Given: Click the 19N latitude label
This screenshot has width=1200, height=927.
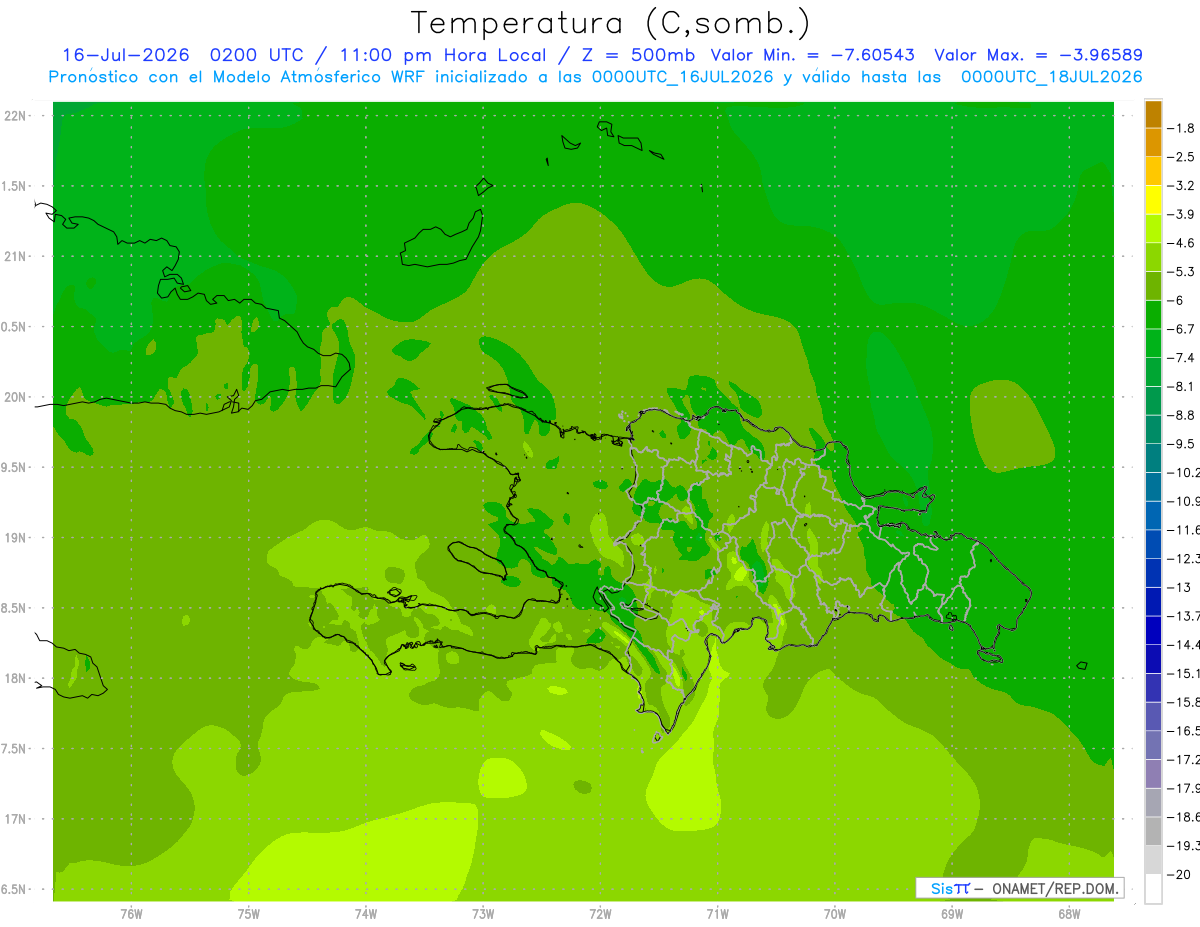Looking at the screenshot, I should click(14, 538).
